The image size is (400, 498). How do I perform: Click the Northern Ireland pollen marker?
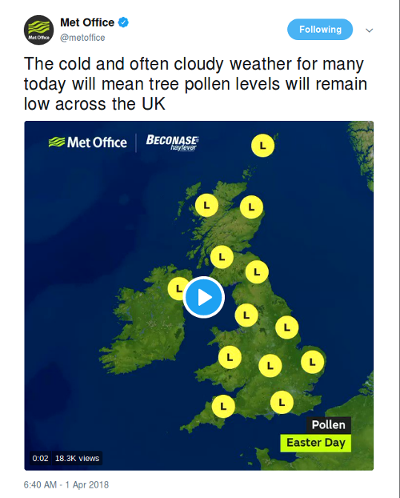(177, 288)
